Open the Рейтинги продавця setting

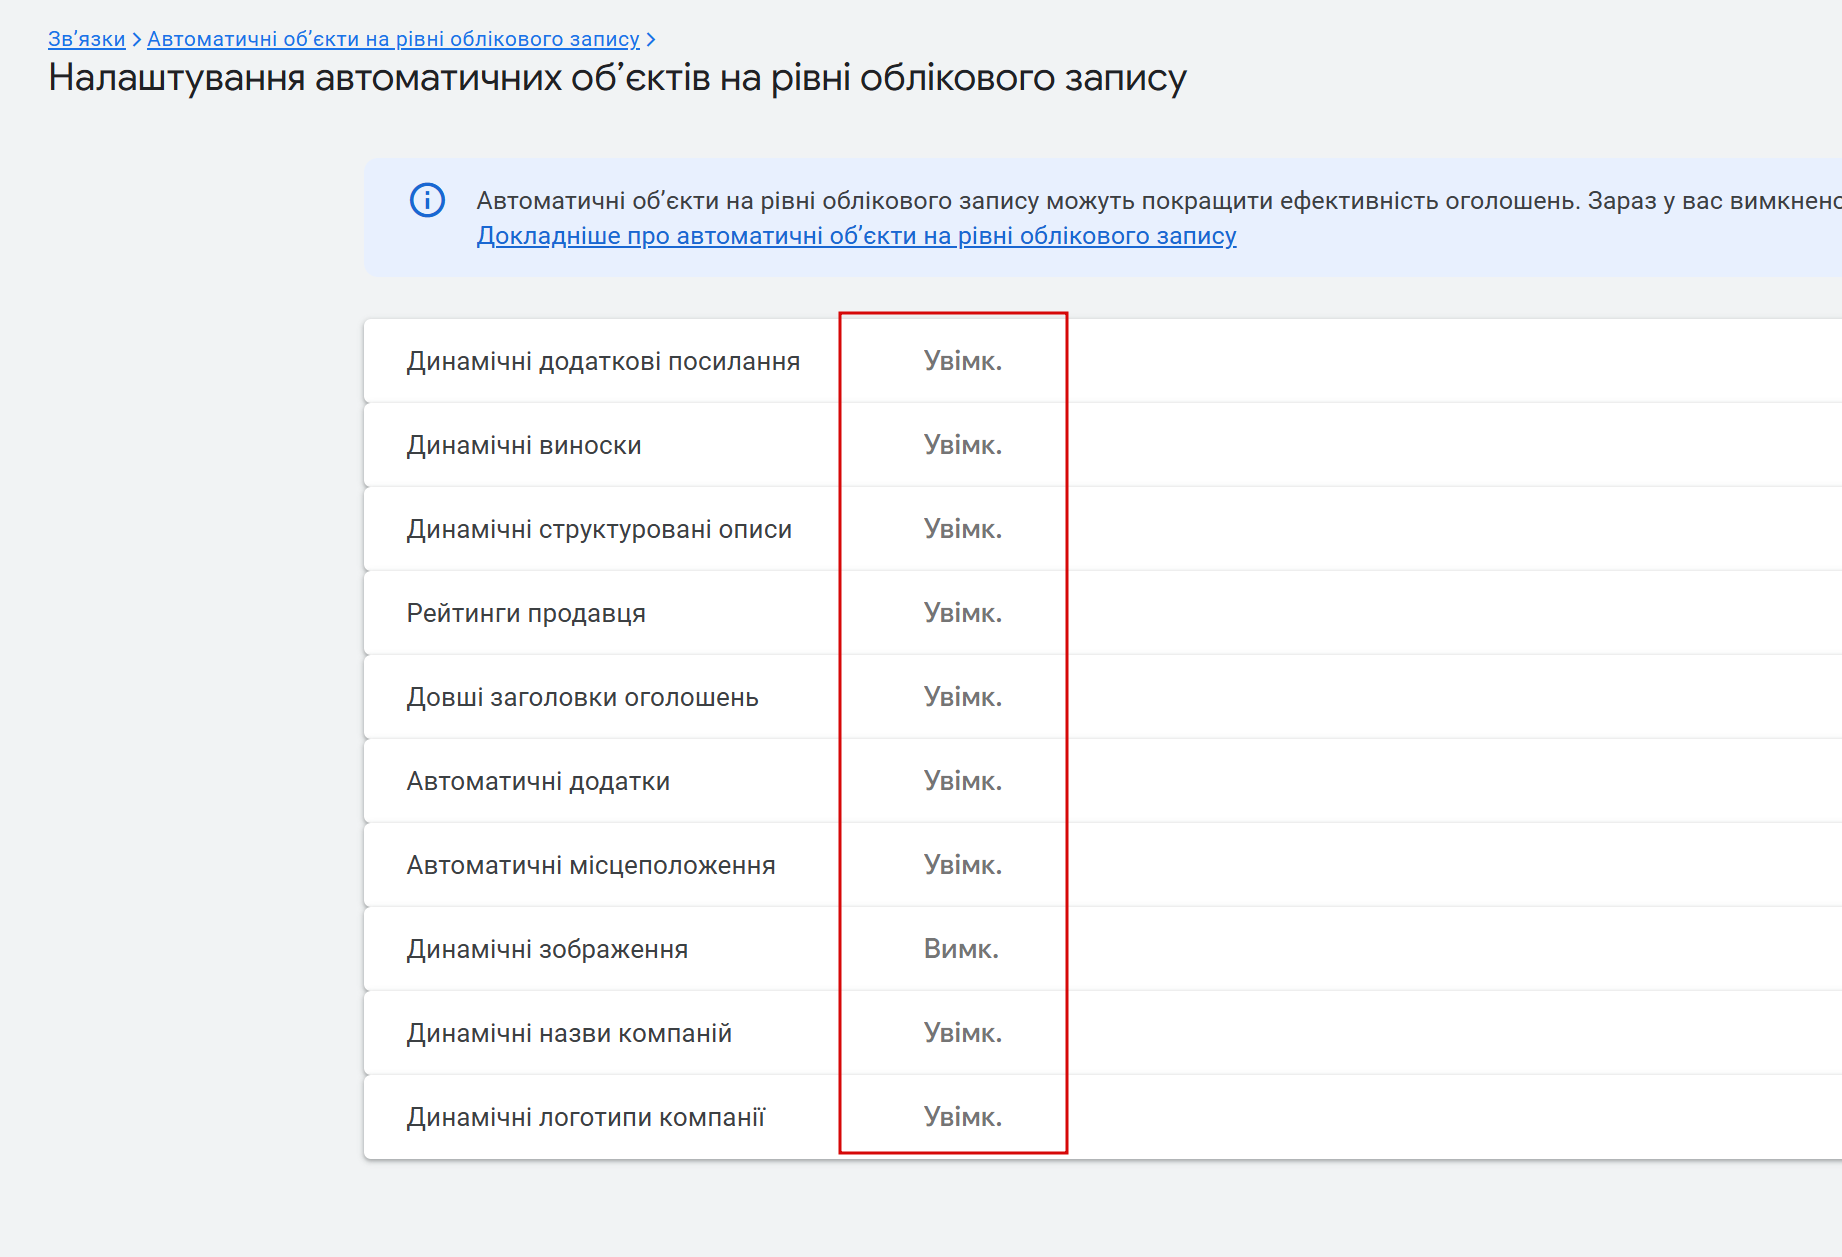(x=526, y=613)
